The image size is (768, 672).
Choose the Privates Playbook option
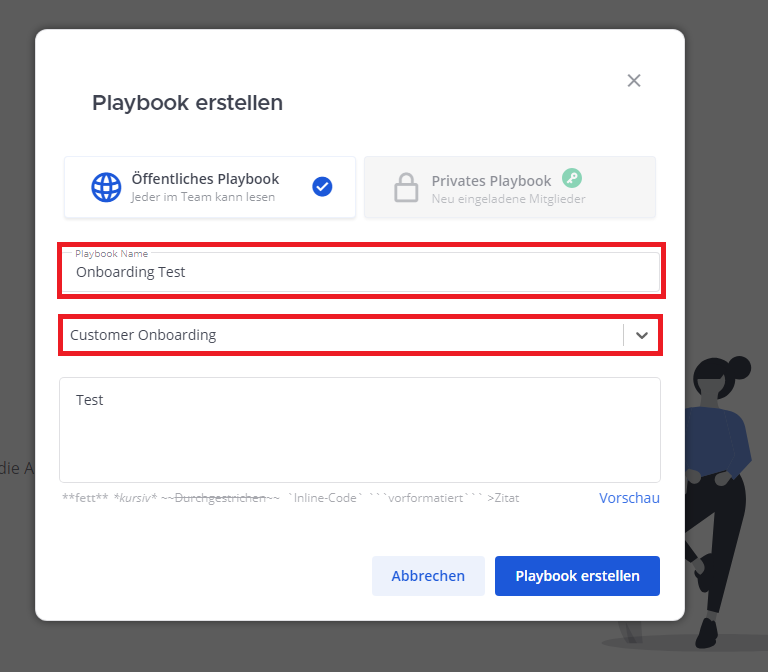click(x=491, y=181)
